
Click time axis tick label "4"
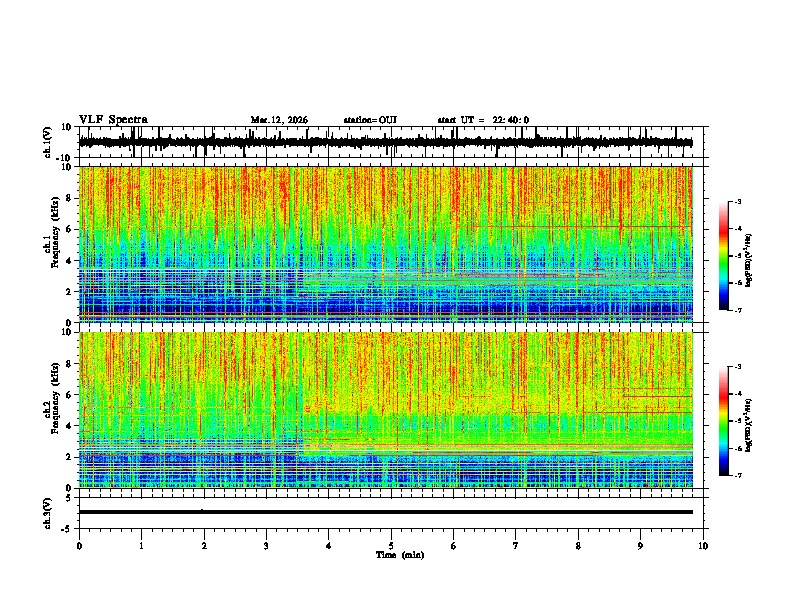click(328, 546)
